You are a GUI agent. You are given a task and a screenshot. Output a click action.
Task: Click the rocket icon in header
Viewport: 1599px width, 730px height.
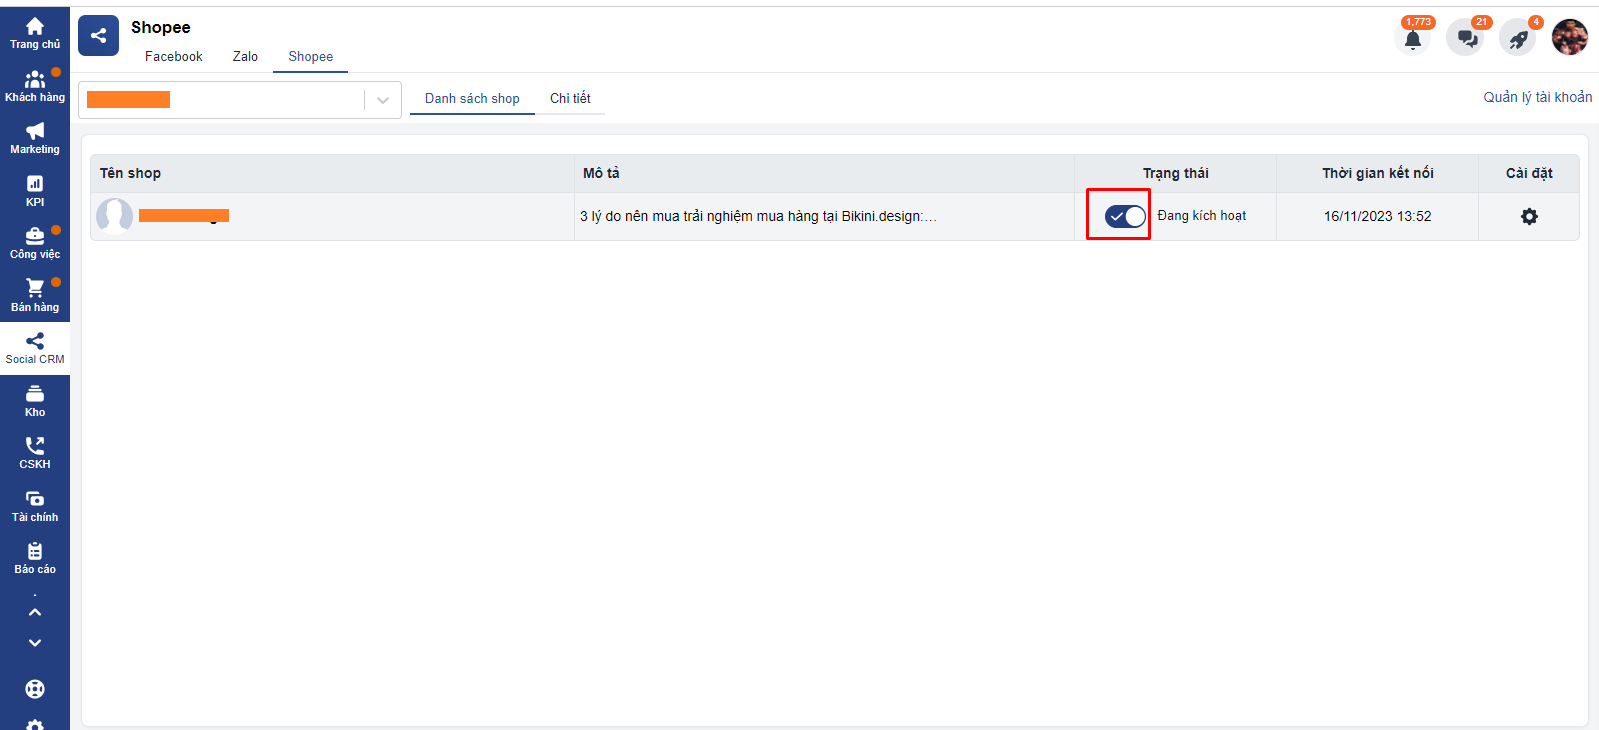point(1518,39)
